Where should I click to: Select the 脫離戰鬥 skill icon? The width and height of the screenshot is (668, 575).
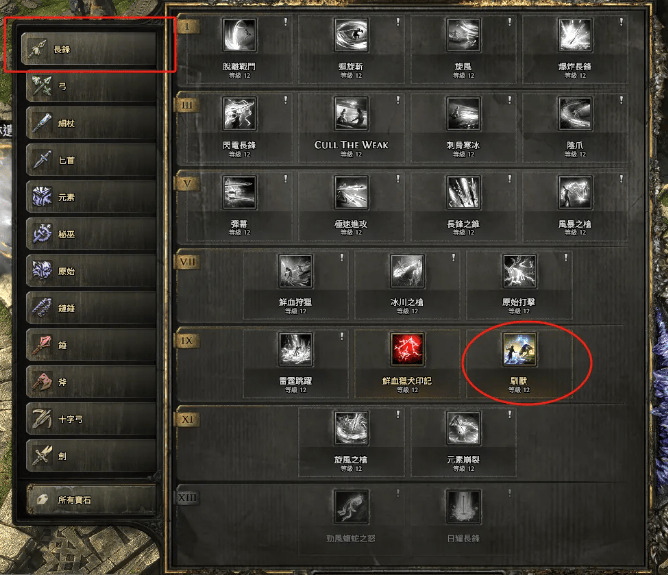point(239,35)
